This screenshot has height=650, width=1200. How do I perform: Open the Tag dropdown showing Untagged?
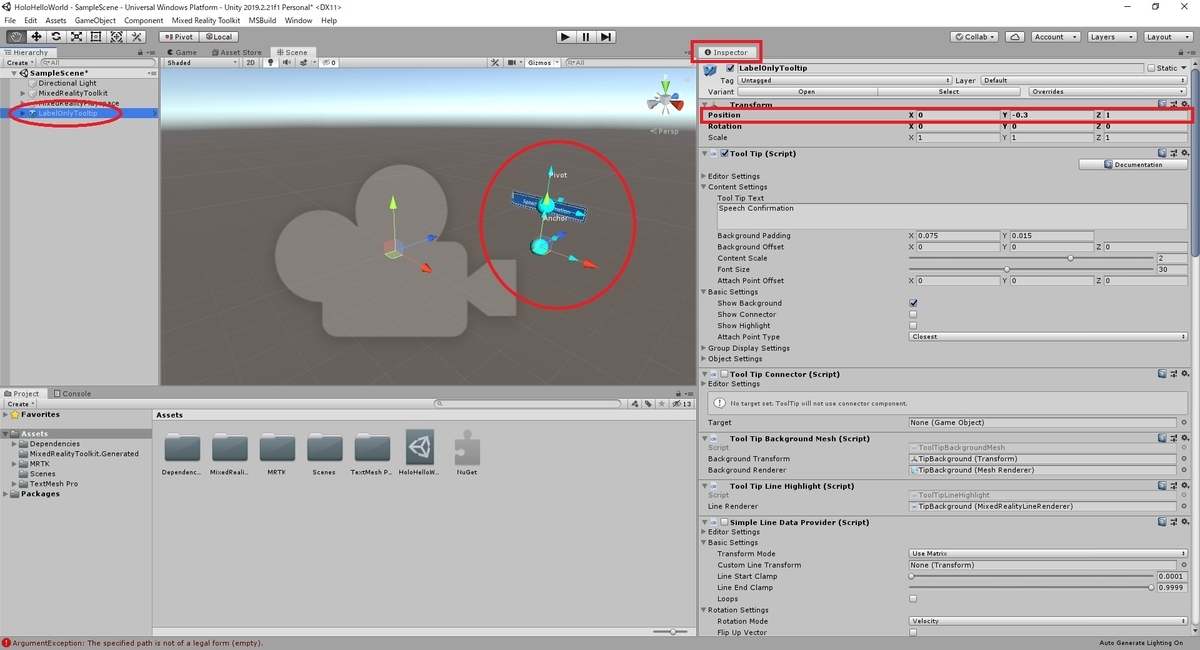[845, 80]
